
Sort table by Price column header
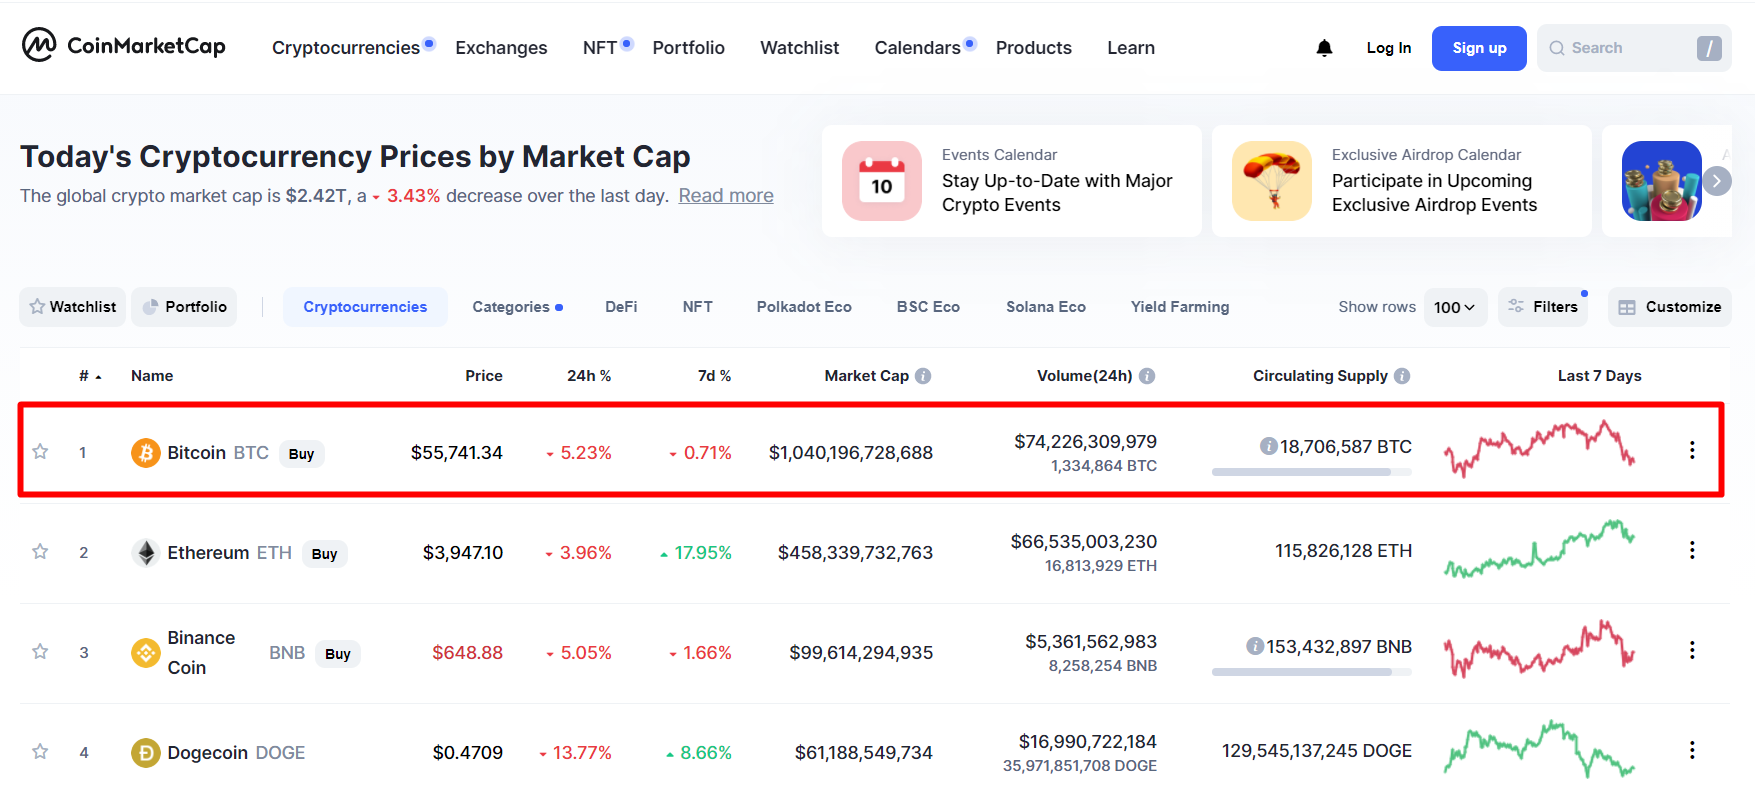pyautogui.click(x=484, y=376)
